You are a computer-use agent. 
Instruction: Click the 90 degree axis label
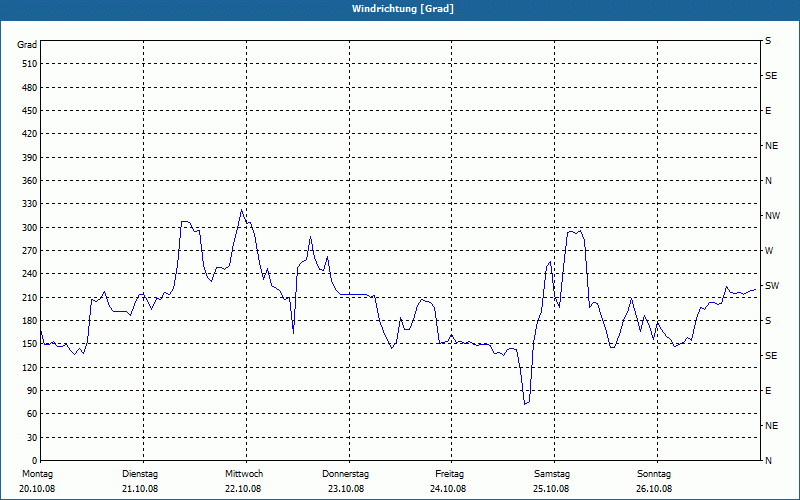pos(32,391)
